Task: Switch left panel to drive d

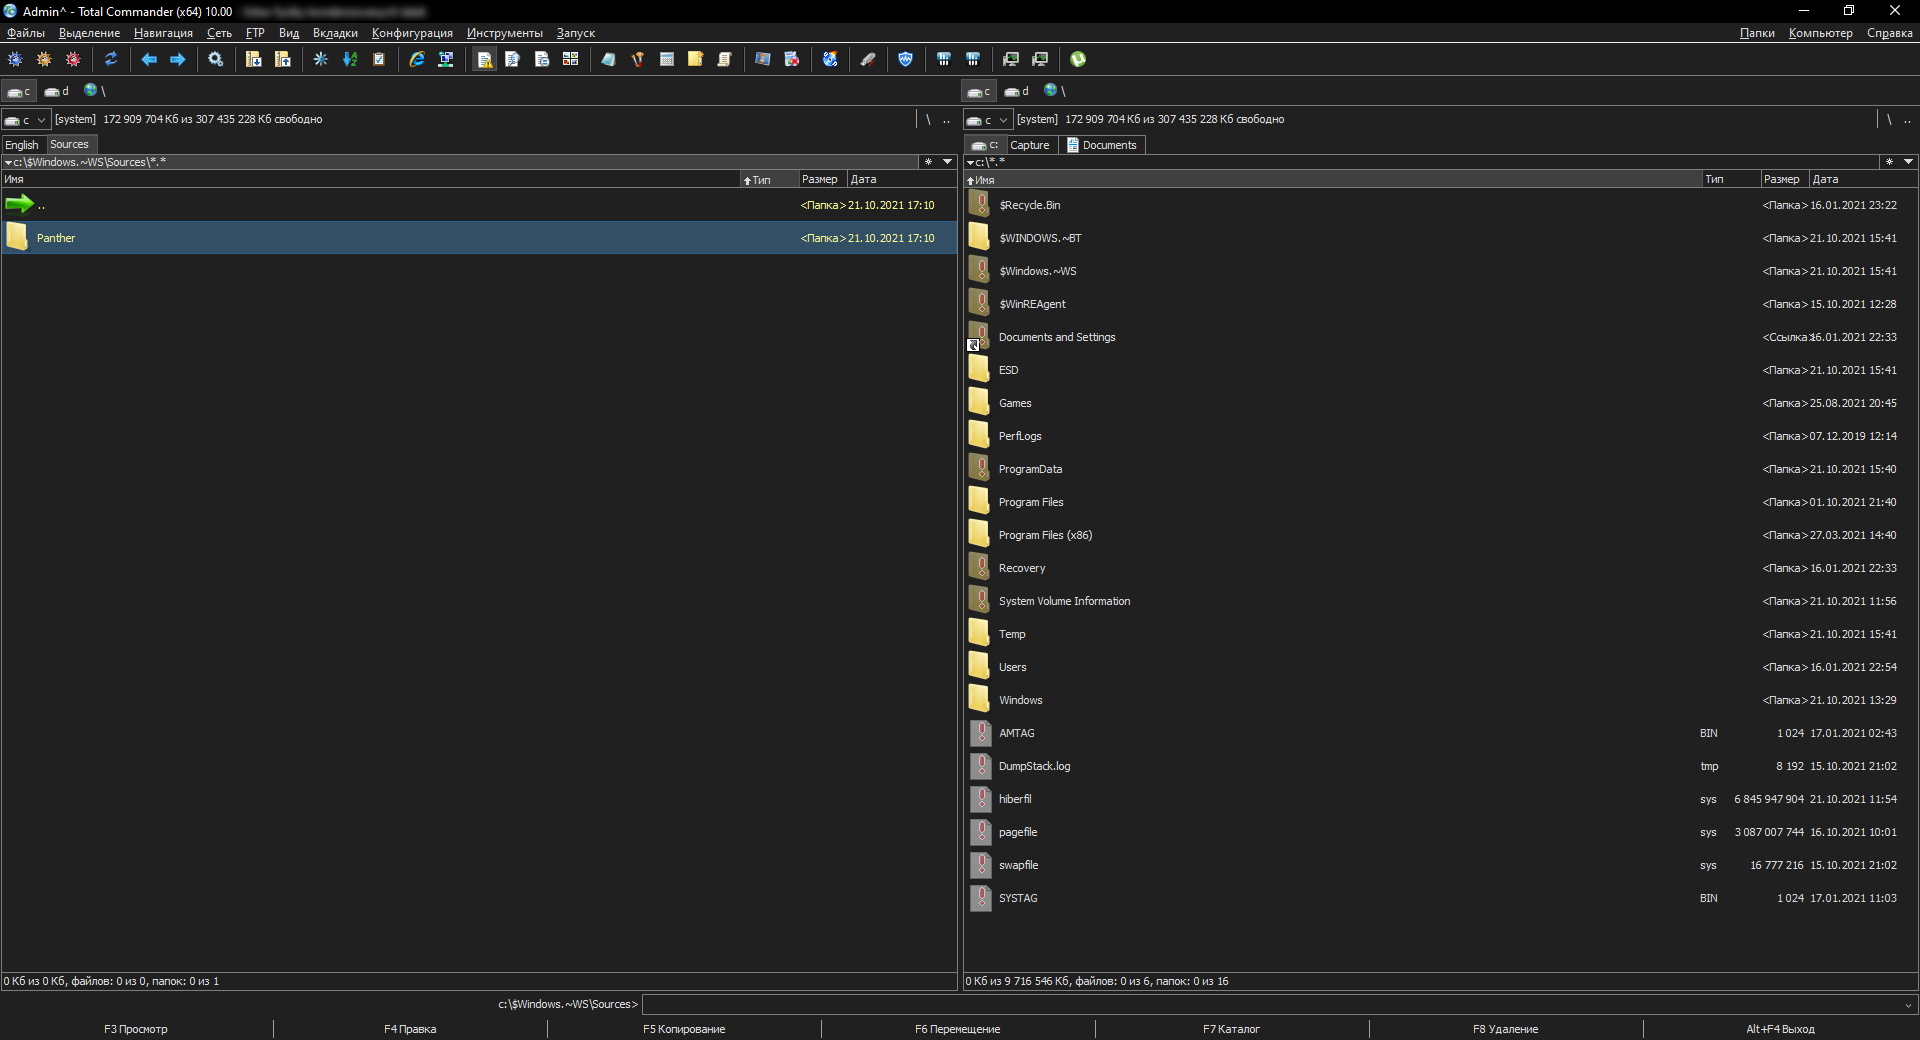Action: pyautogui.click(x=57, y=91)
